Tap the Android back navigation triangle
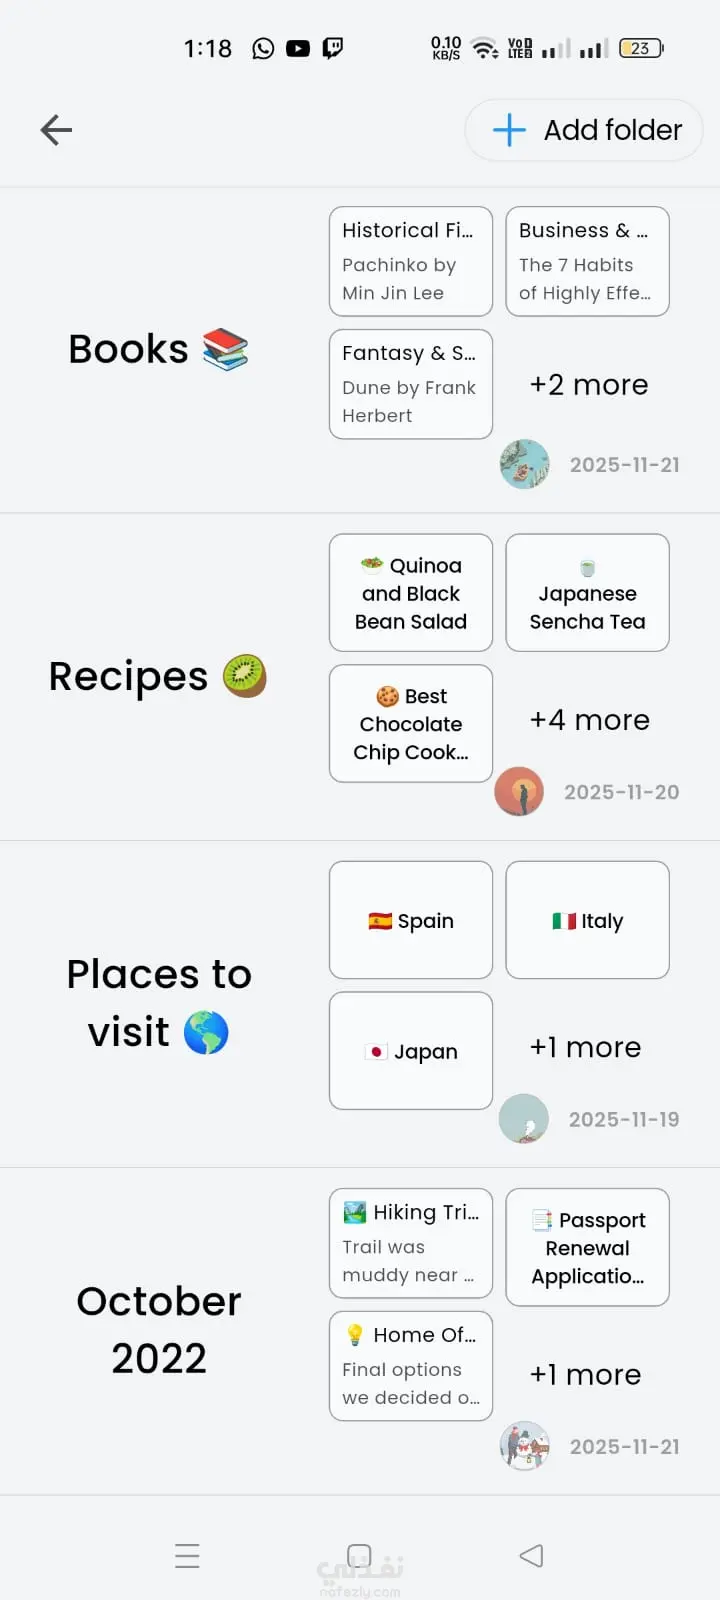 pyautogui.click(x=531, y=1556)
